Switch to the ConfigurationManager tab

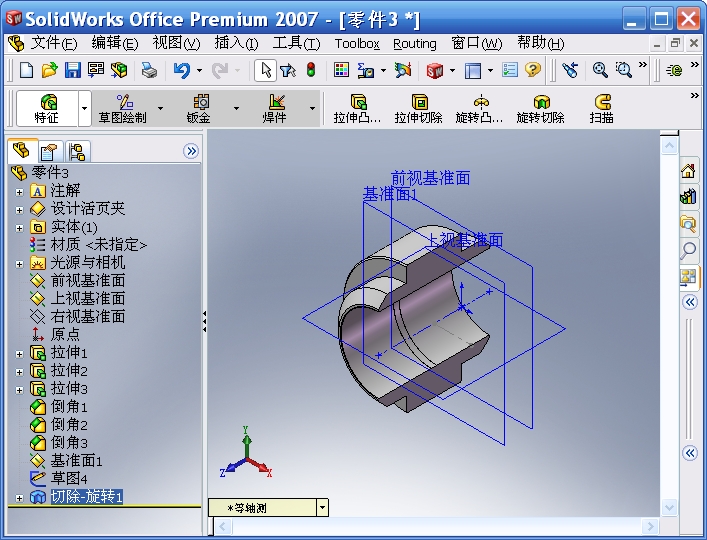click(77, 151)
